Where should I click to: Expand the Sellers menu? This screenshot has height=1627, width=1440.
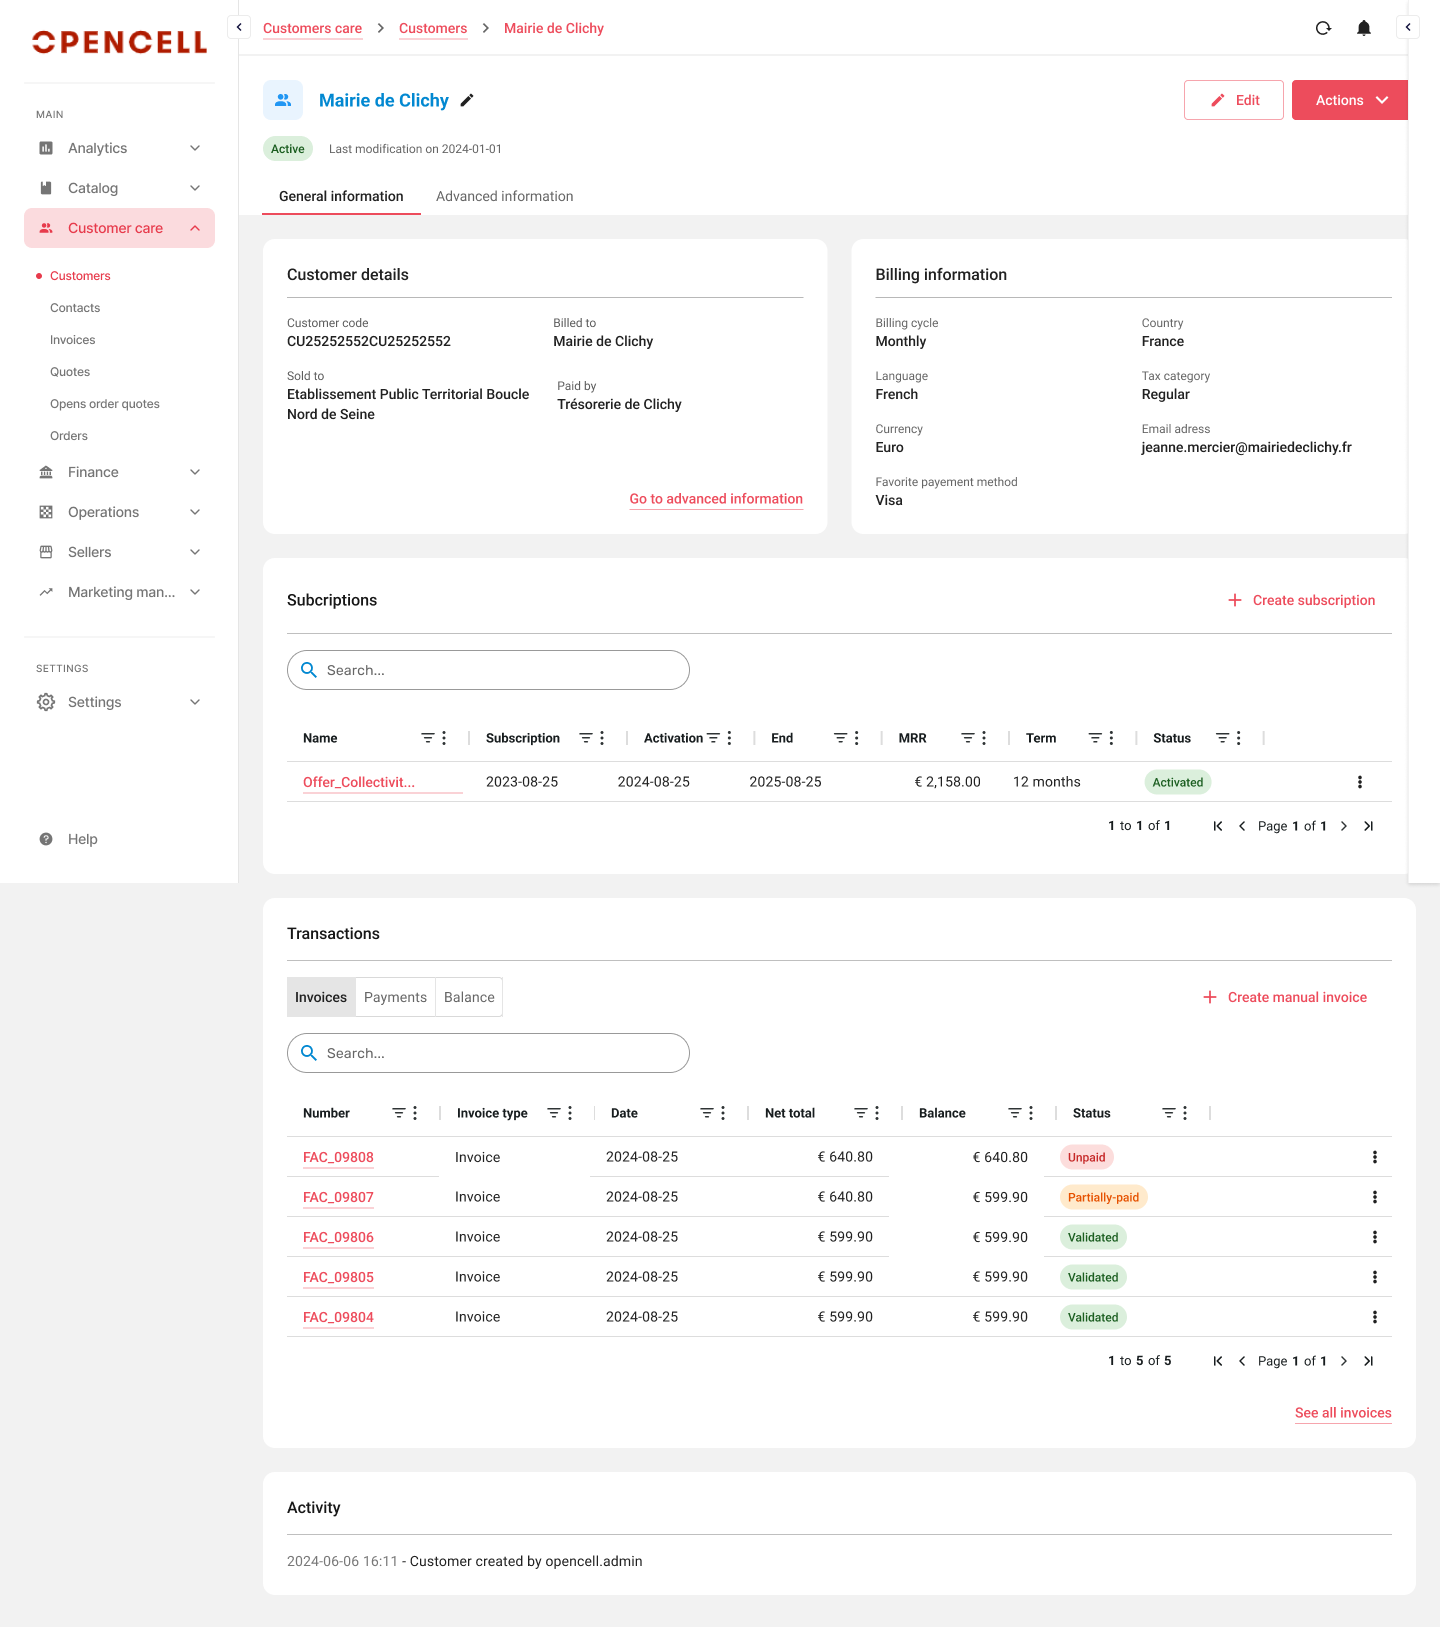click(119, 552)
